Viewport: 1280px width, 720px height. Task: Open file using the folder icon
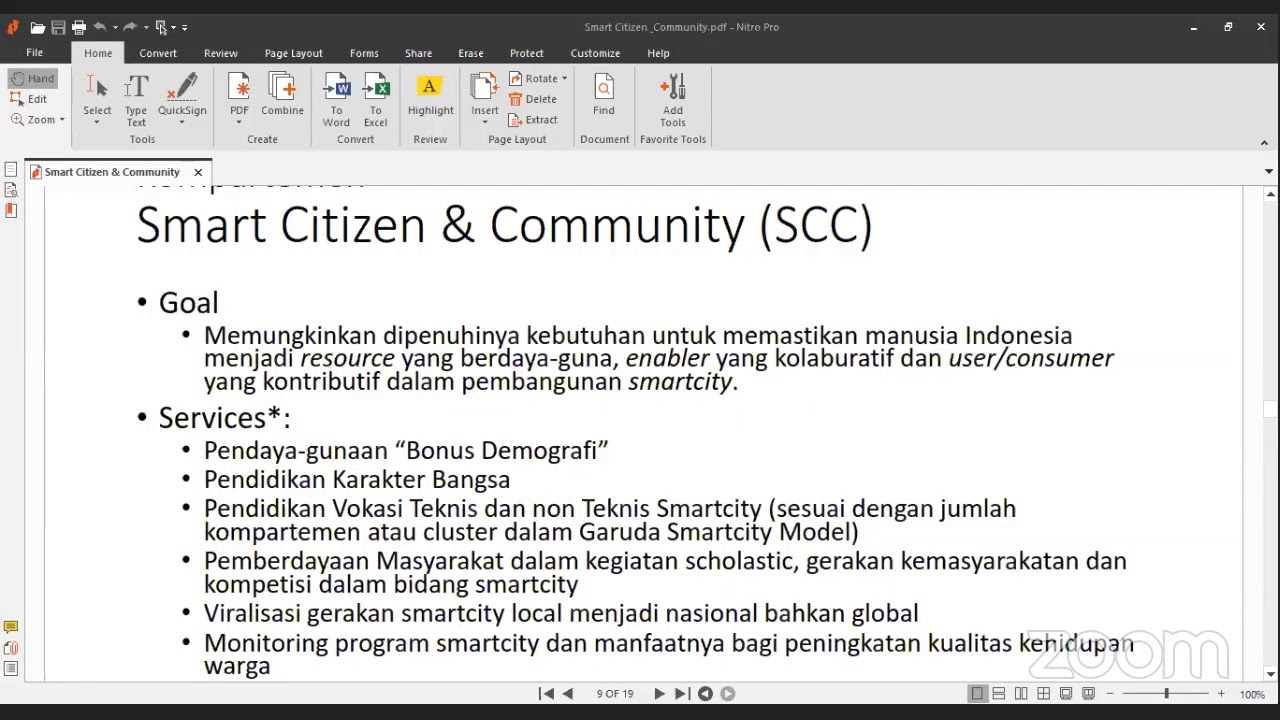click(38, 27)
